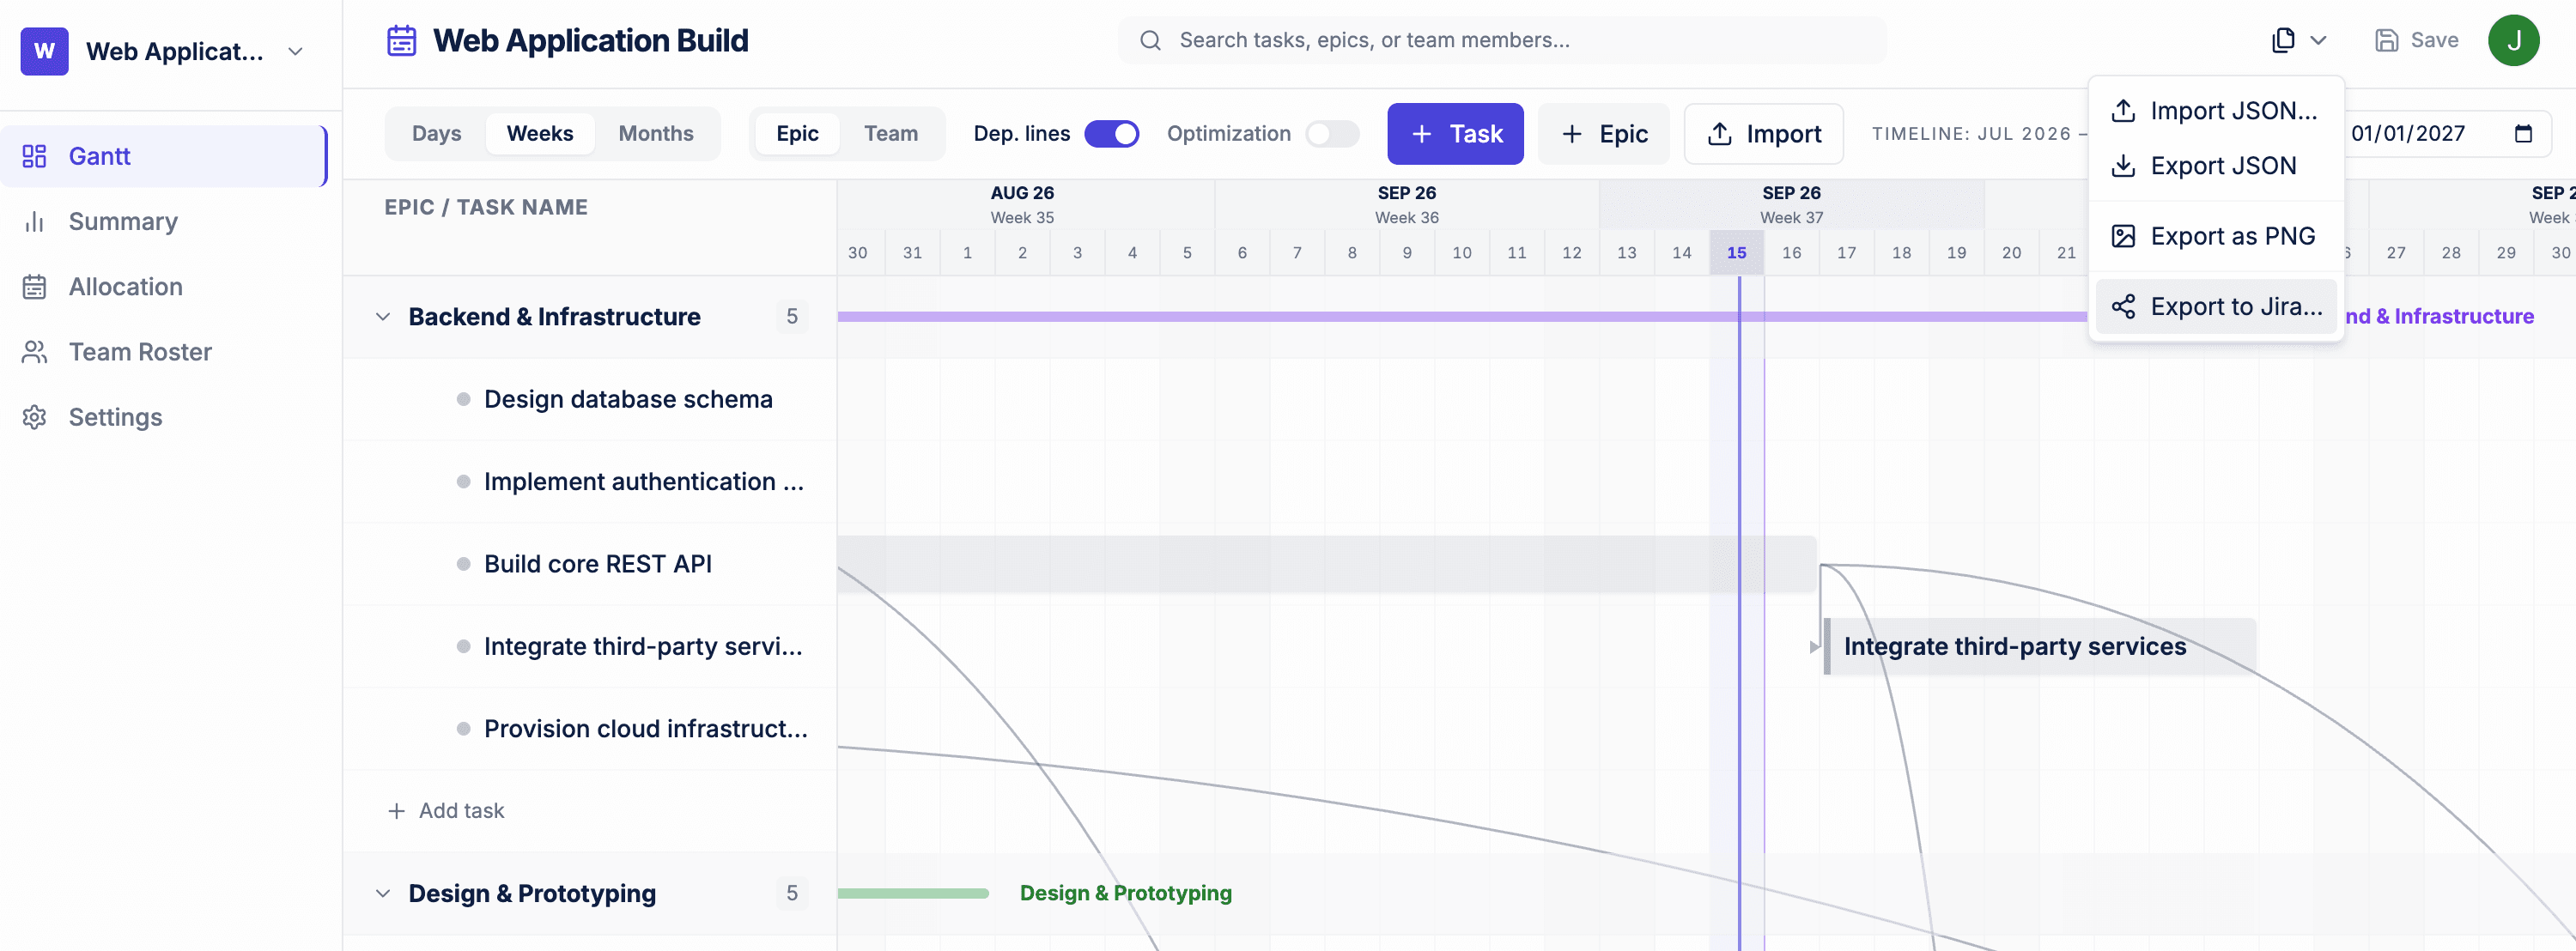Switch timeline scale to Days
This screenshot has height=951, width=2576.
pyautogui.click(x=436, y=134)
